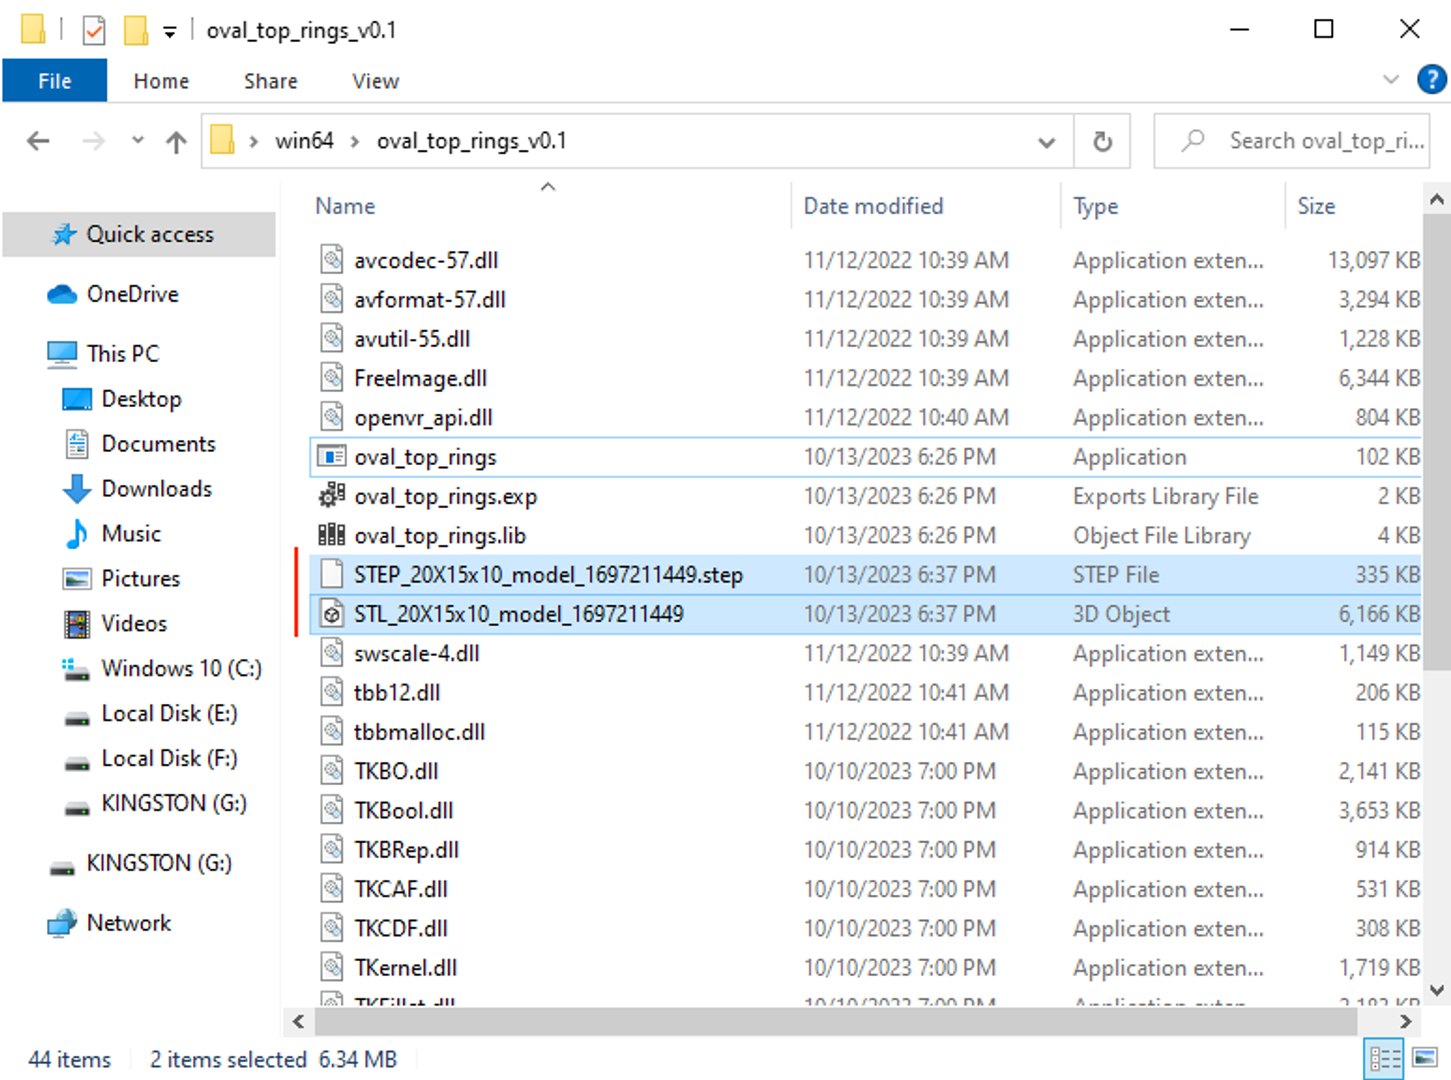
Task: Open the File menu
Action: (54, 81)
